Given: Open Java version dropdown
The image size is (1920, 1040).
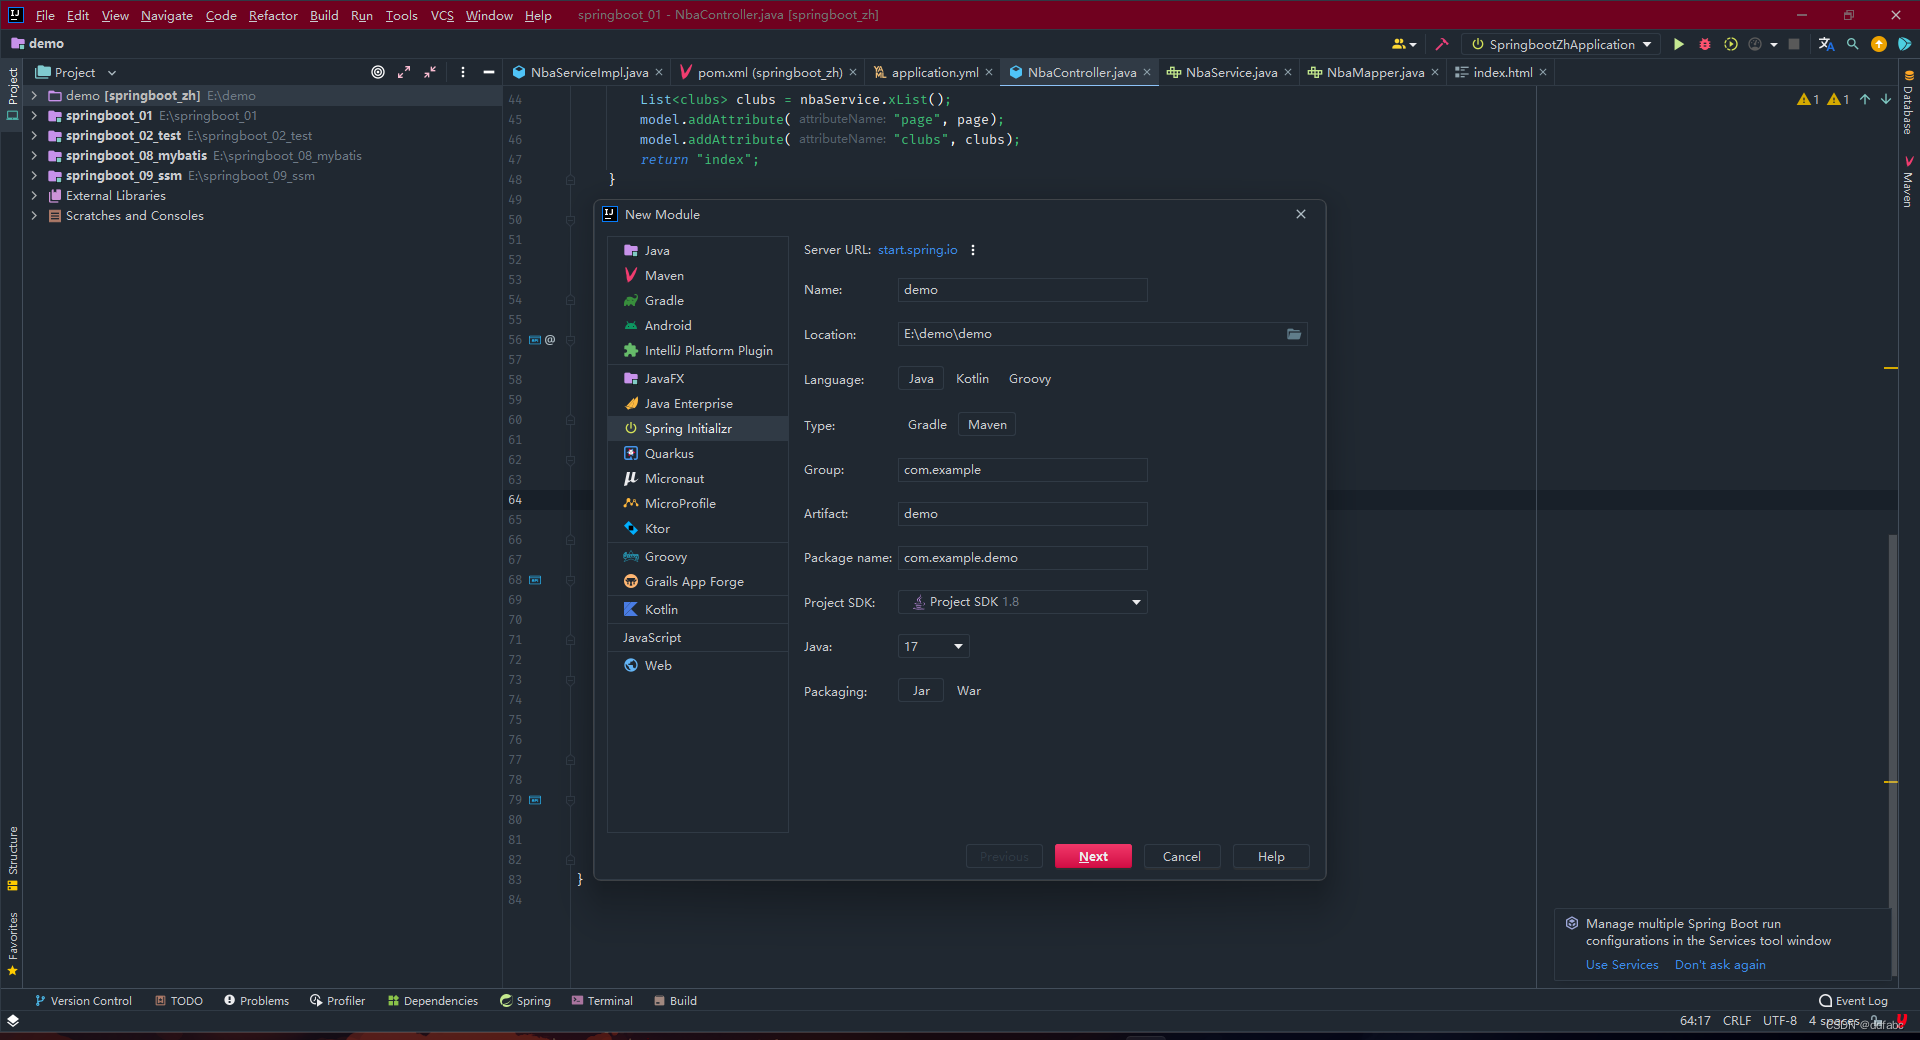Looking at the screenshot, I should click(933, 647).
